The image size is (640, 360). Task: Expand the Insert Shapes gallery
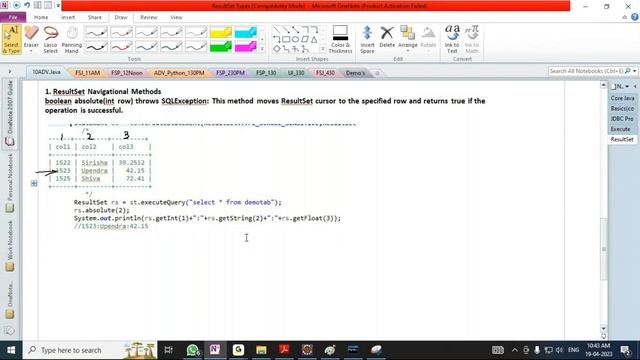(323, 49)
